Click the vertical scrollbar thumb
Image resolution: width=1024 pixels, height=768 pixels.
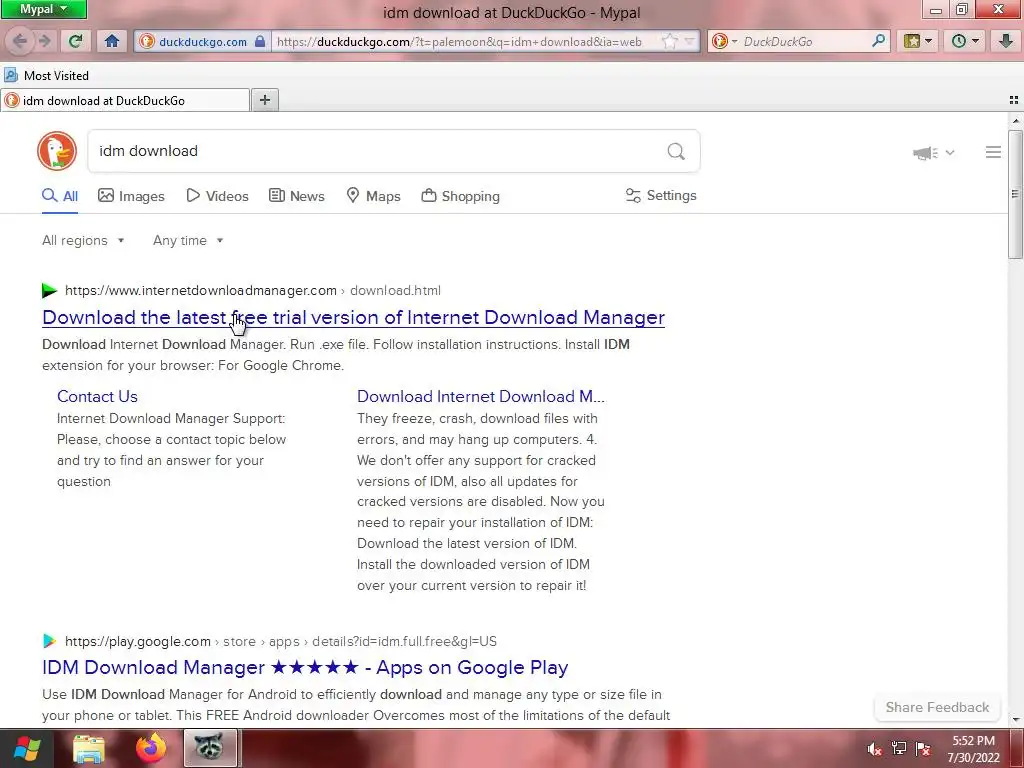coord(1016,195)
